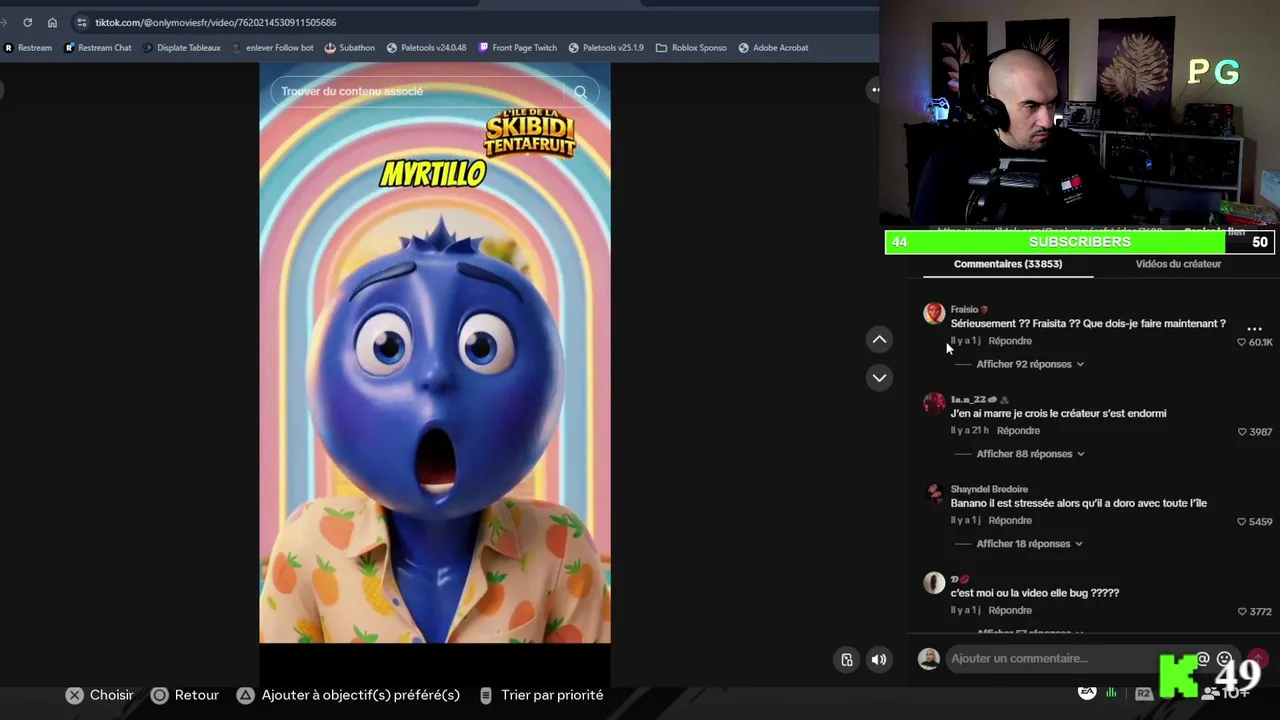Image resolution: width=1280 pixels, height=720 pixels.
Task: Click the EA logo icon in bottom bar
Action: pyautogui.click(x=1087, y=692)
